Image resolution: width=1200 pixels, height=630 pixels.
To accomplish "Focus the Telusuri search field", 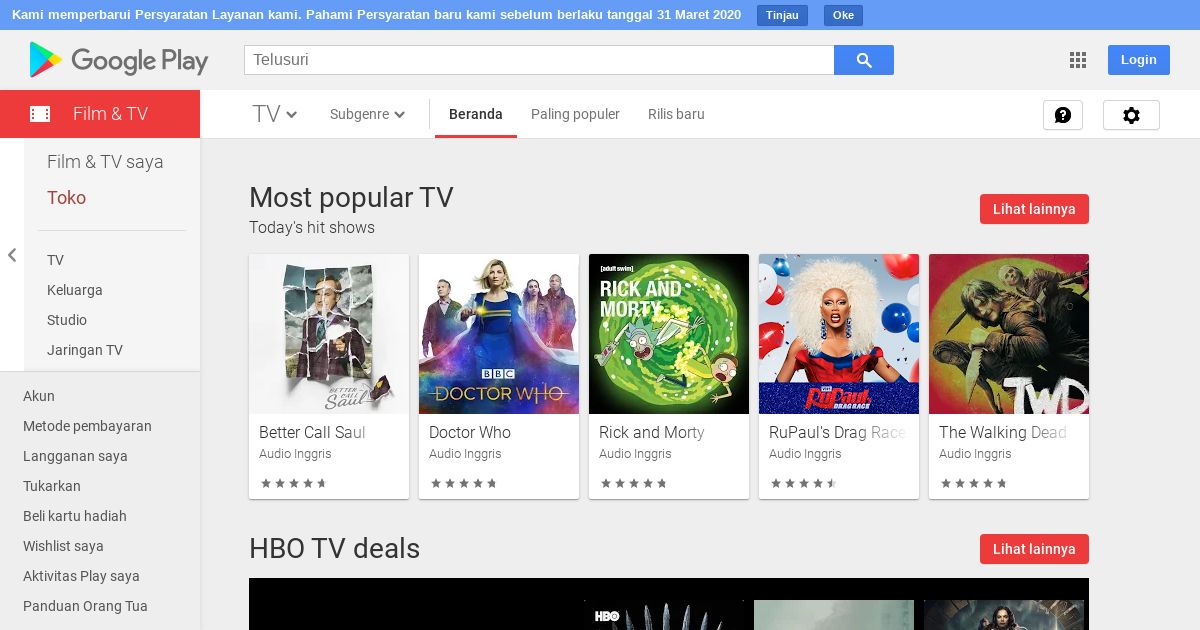I will point(539,60).
